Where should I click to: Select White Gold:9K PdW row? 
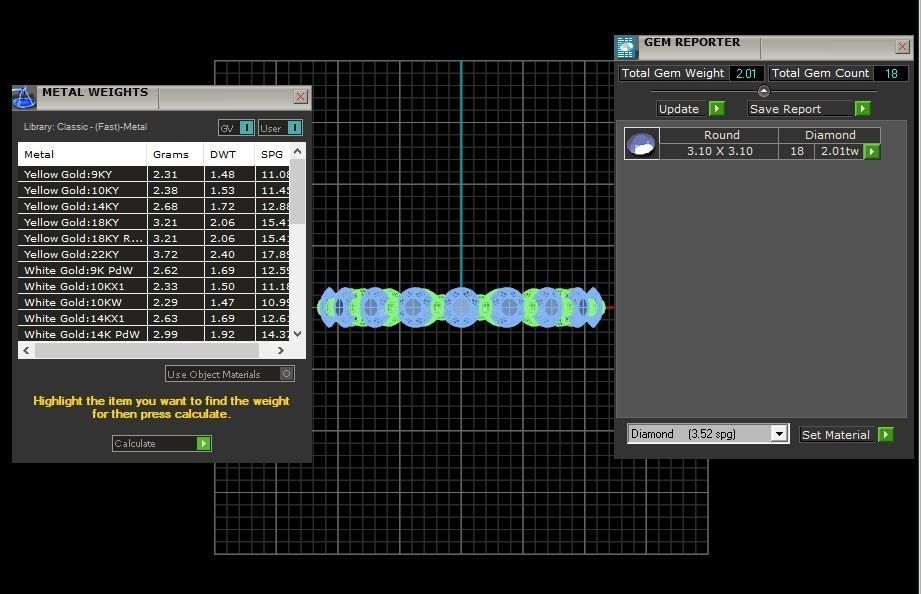coord(154,270)
